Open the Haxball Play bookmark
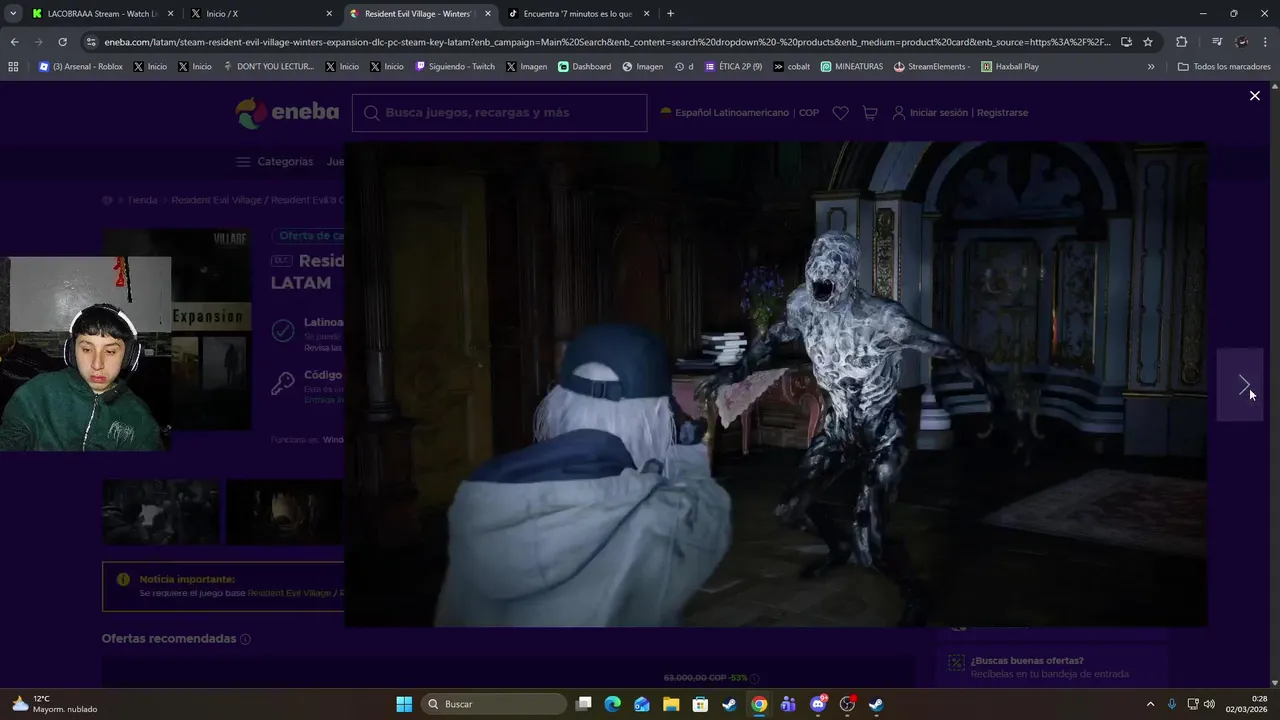The height and width of the screenshot is (720, 1280). 1010,67
